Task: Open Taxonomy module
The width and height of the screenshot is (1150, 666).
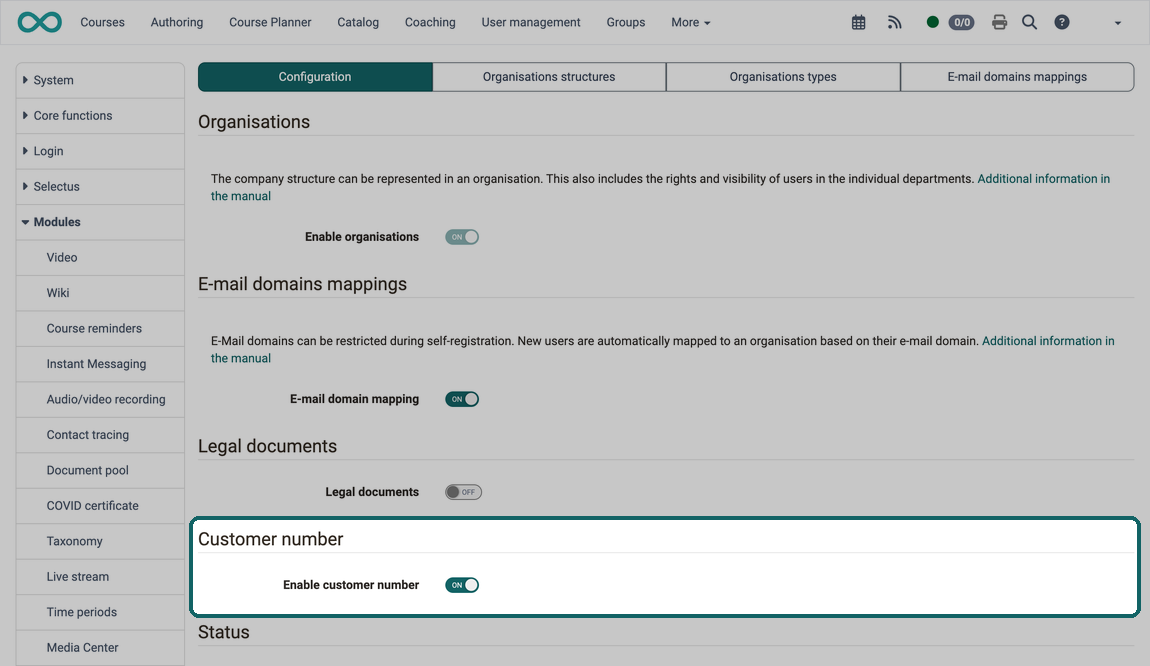Action: [x=100, y=541]
